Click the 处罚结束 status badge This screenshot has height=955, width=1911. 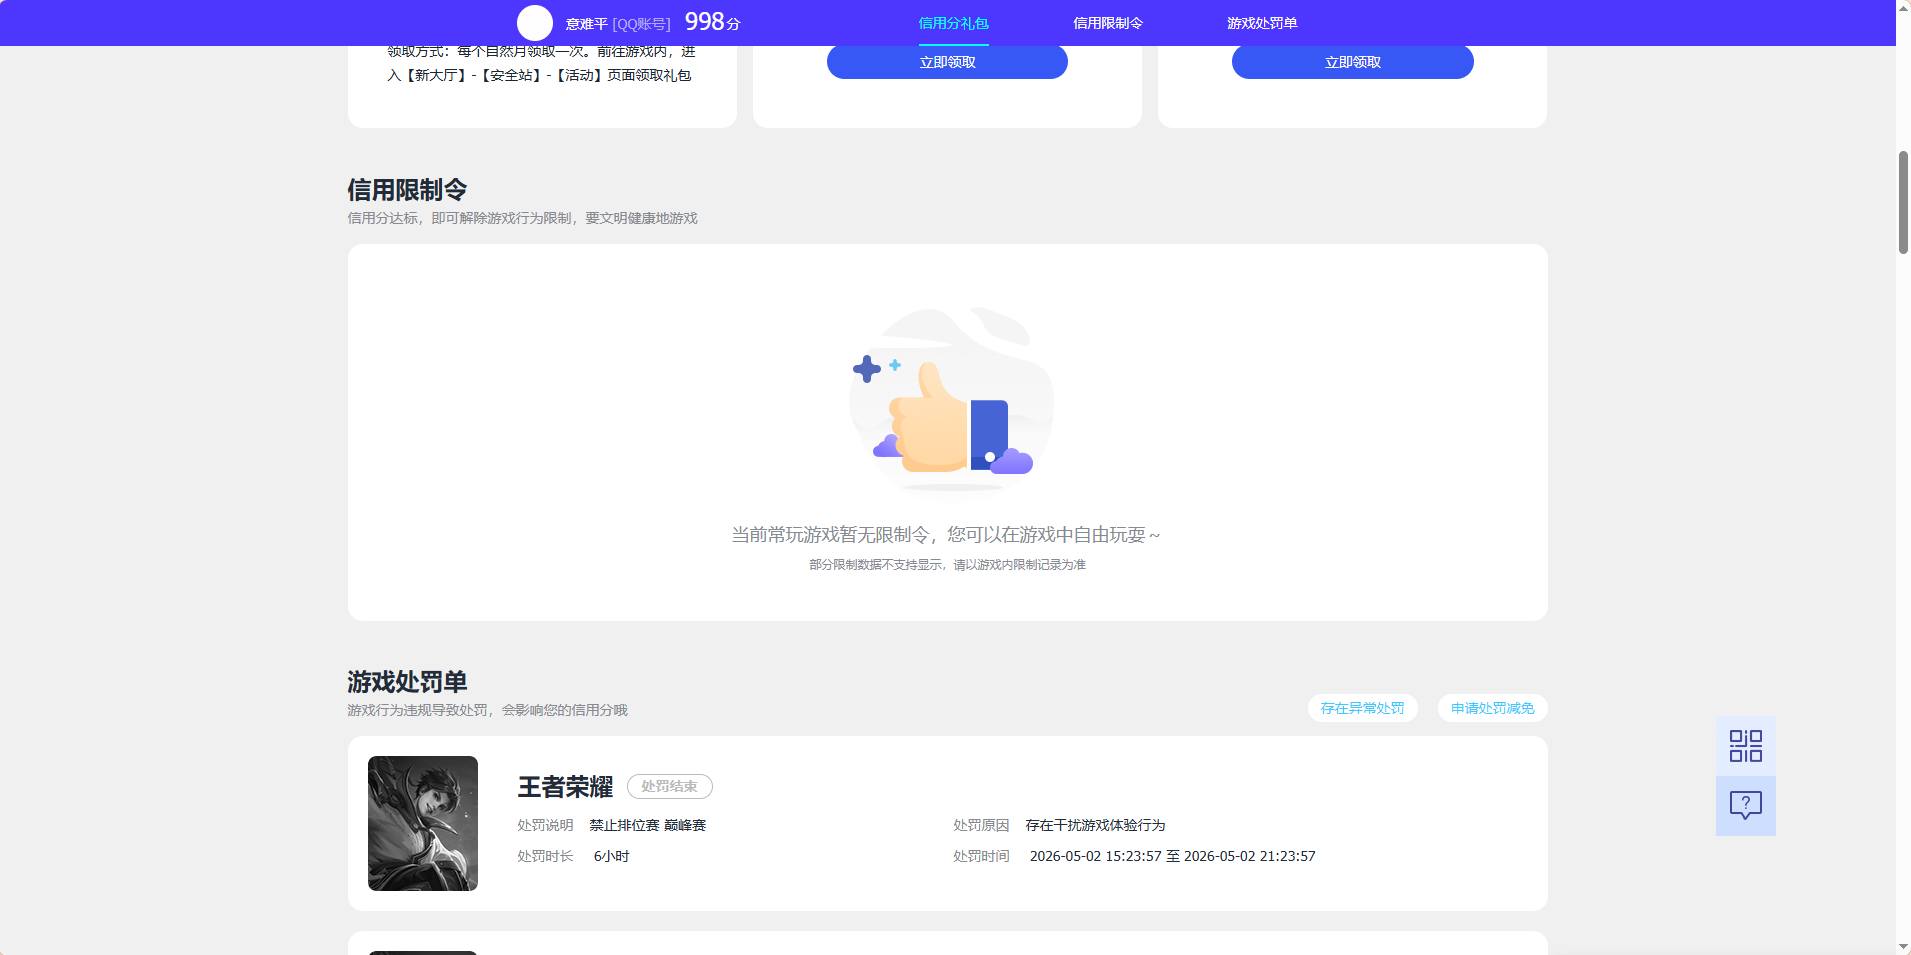pos(670,787)
